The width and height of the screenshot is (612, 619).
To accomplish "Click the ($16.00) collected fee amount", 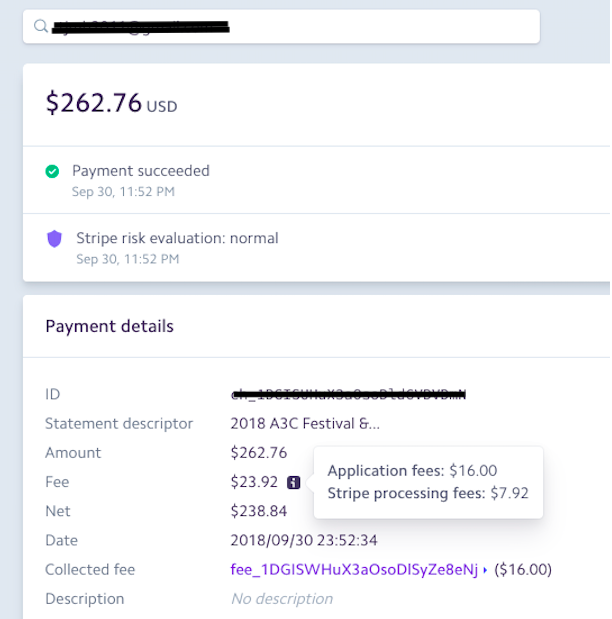I will click(523, 570).
